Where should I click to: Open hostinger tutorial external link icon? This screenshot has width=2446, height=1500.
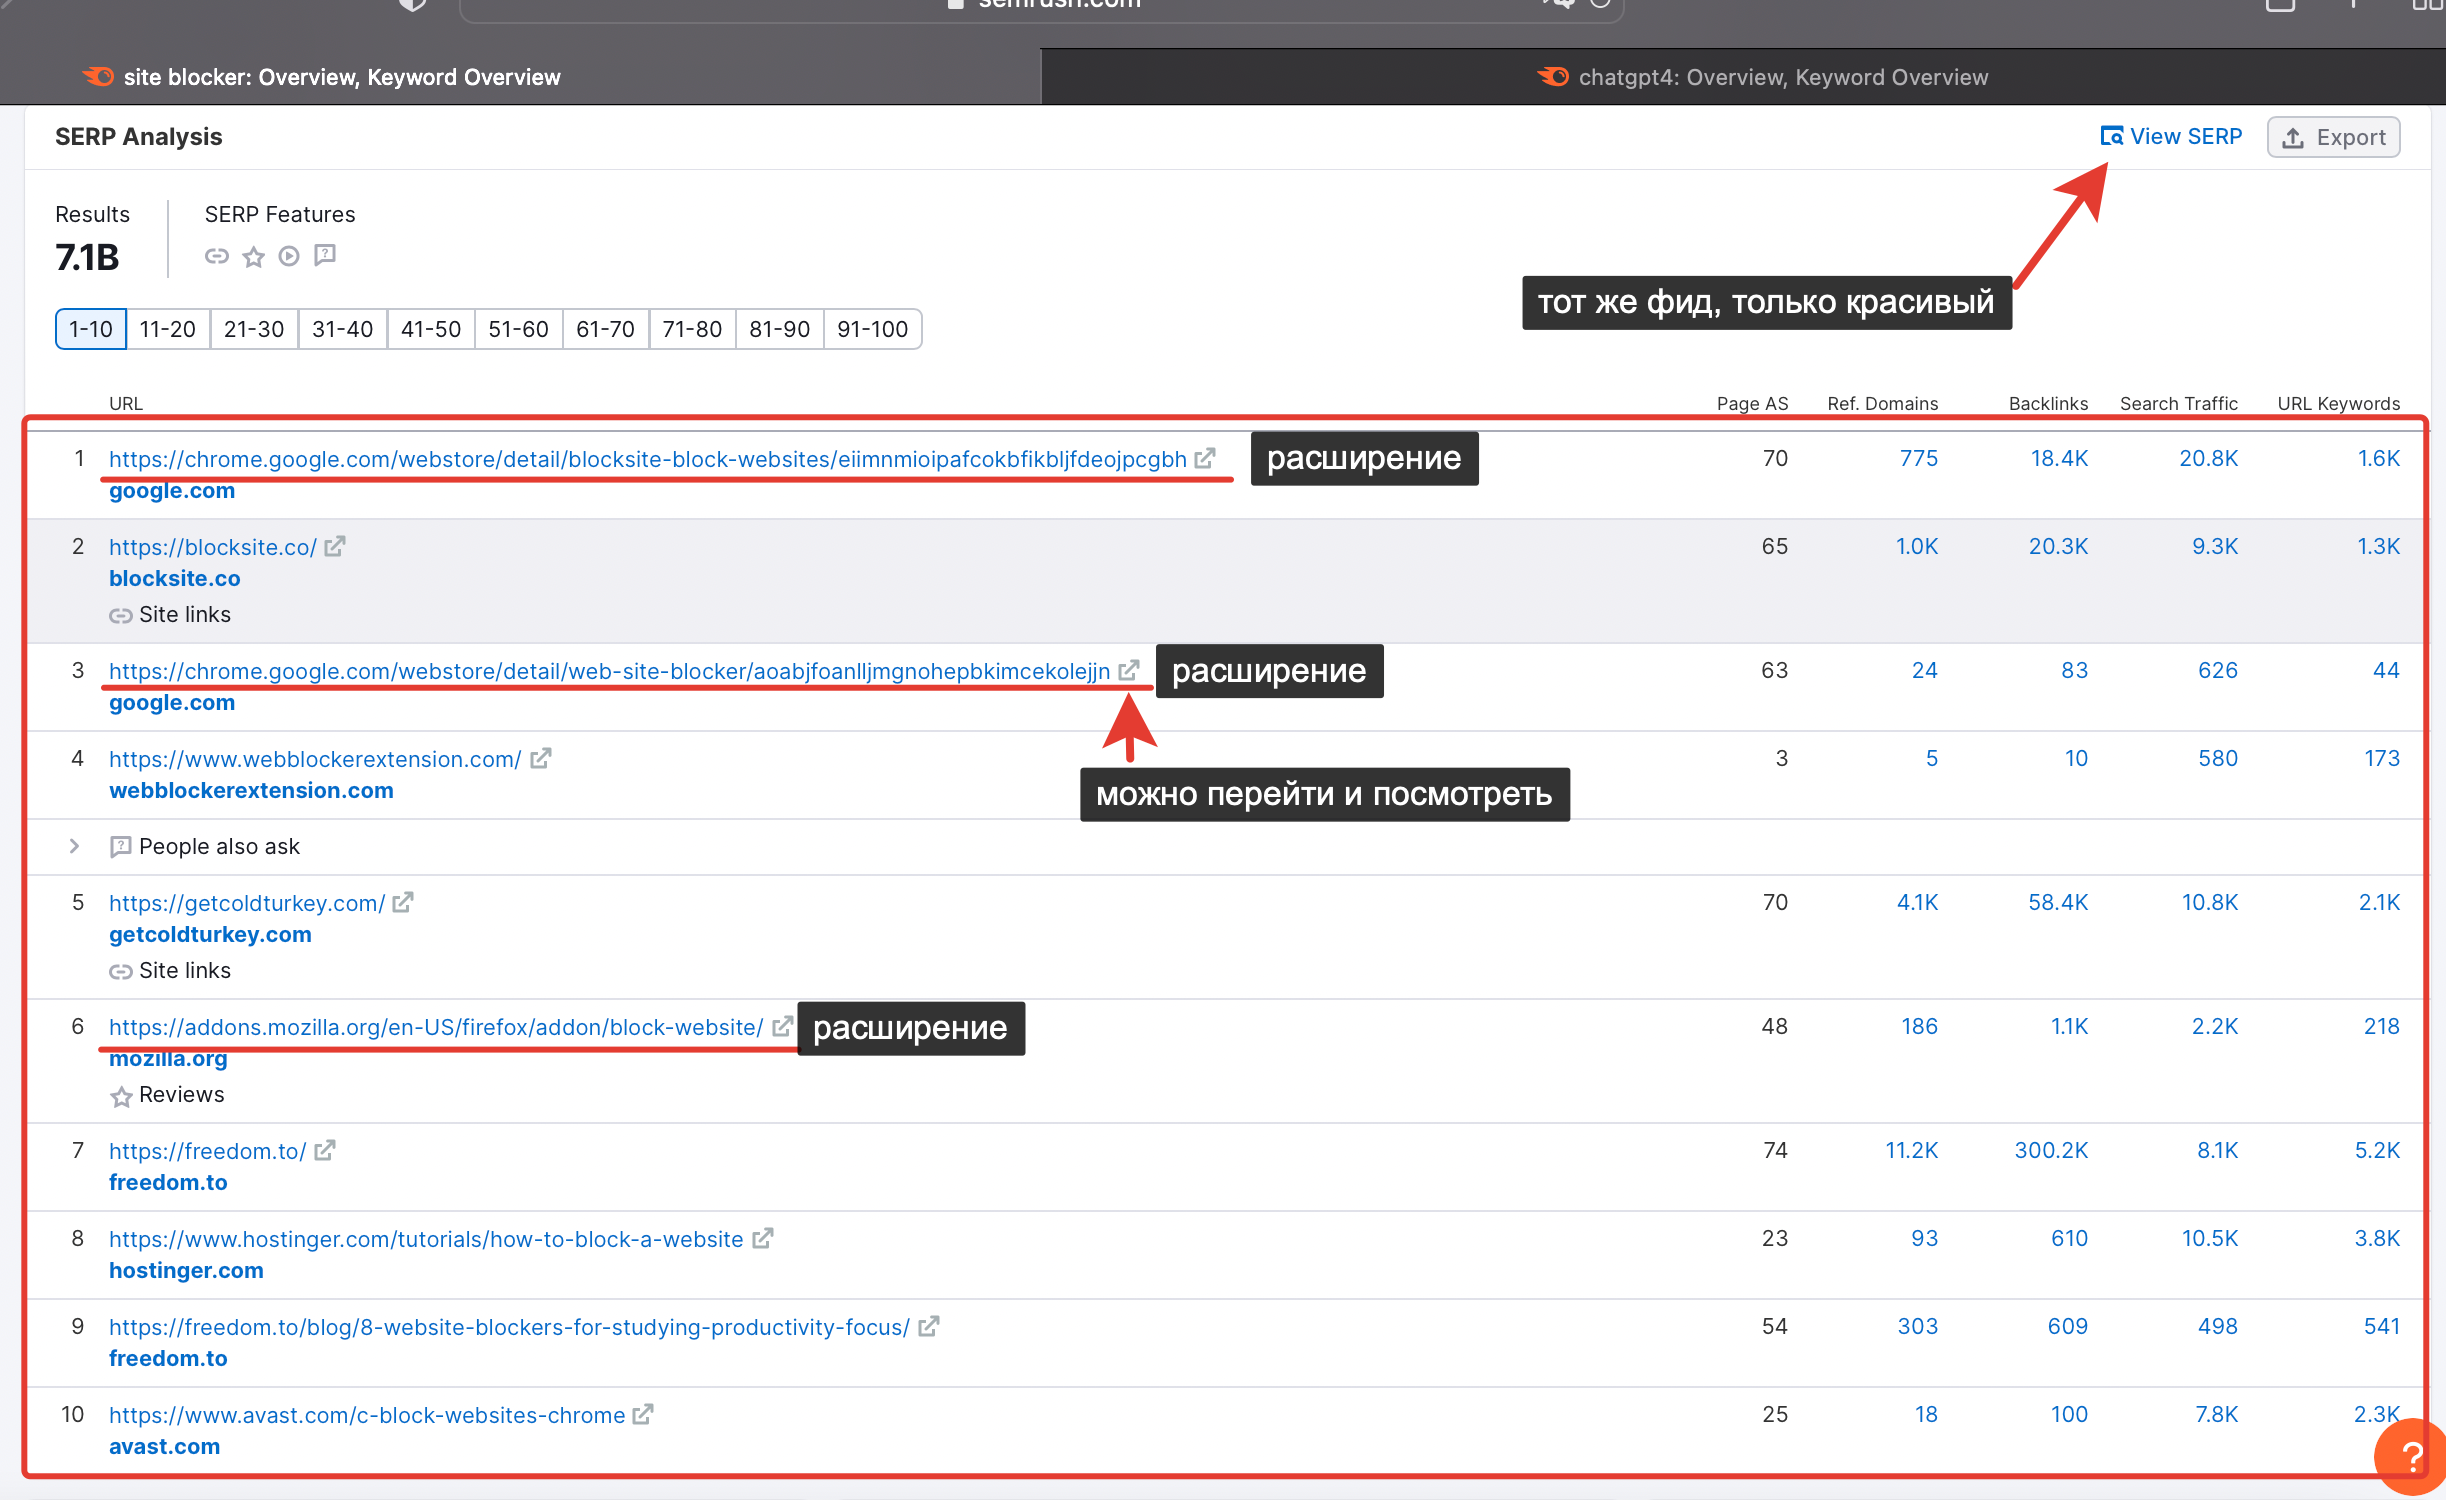[x=762, y=1238]
